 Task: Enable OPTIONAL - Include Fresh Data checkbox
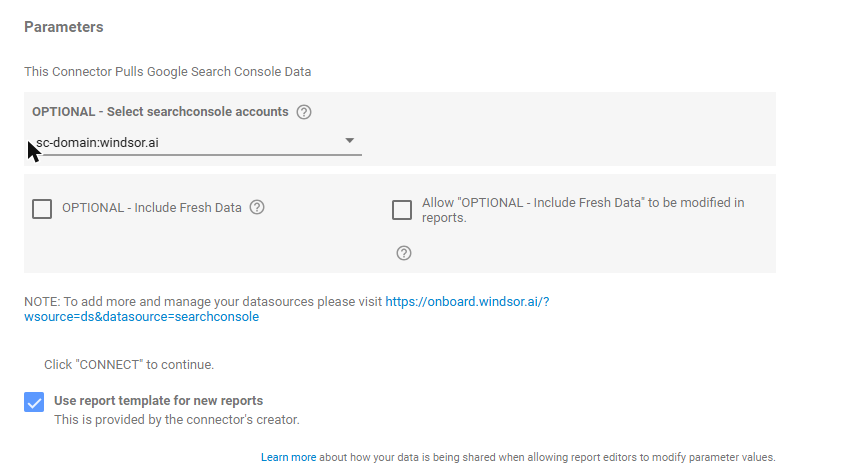42,209
